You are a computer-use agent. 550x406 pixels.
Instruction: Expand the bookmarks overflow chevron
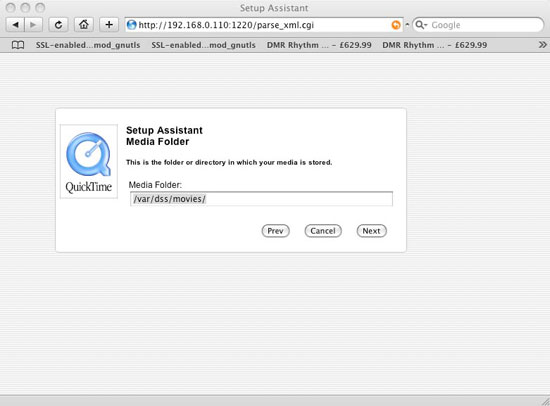542,45
